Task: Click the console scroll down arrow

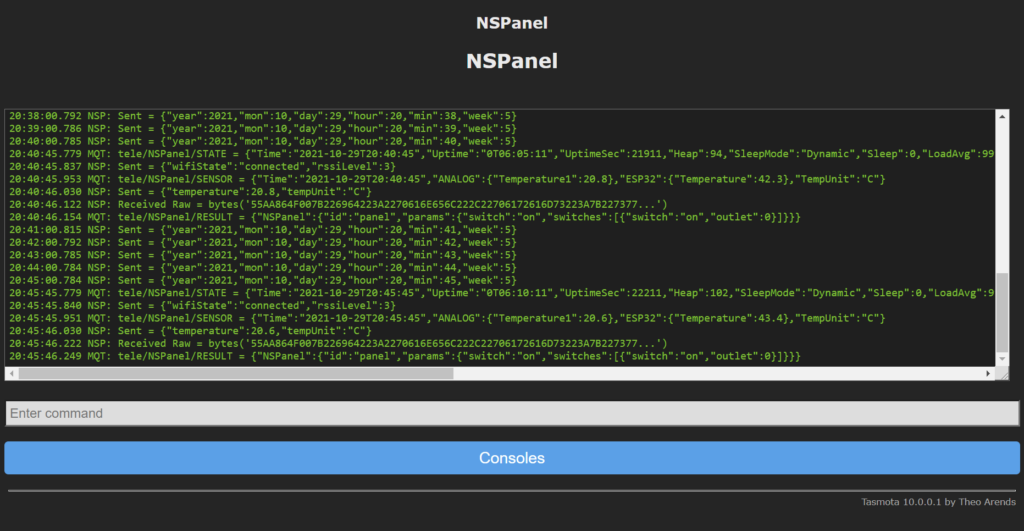Action: 1002,359
